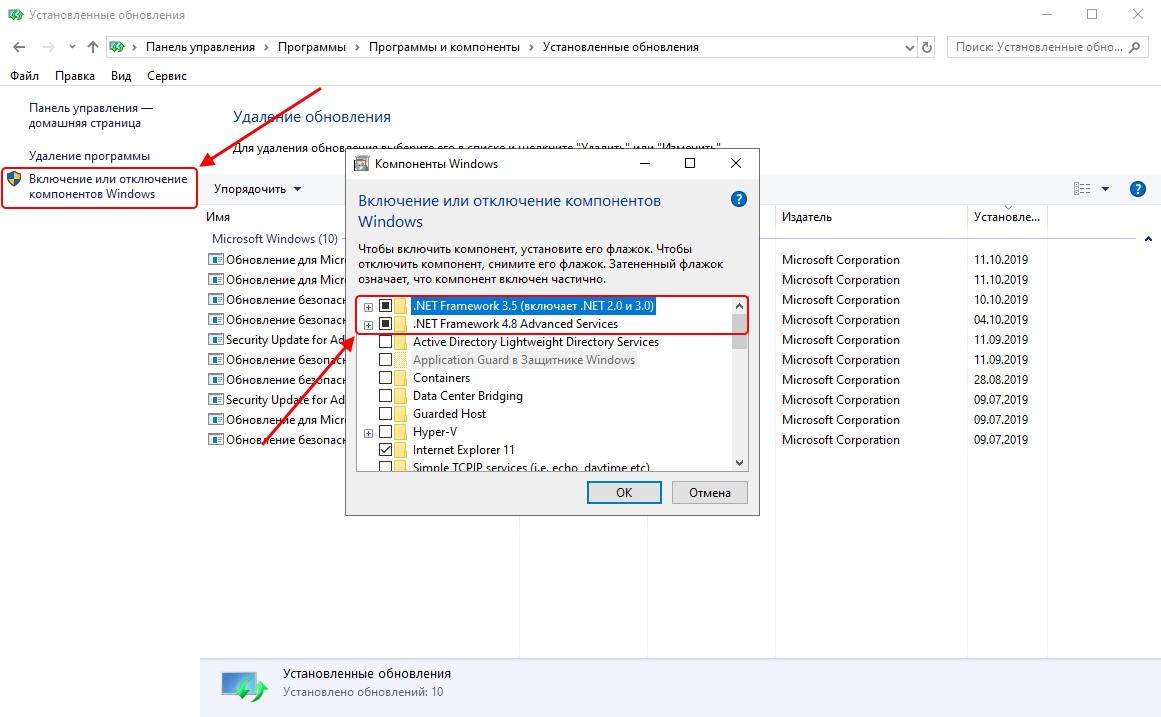The image size is (1161, 717).
Task: Click the view layout icon in toolbar
Action: [x=1082, y=189]
